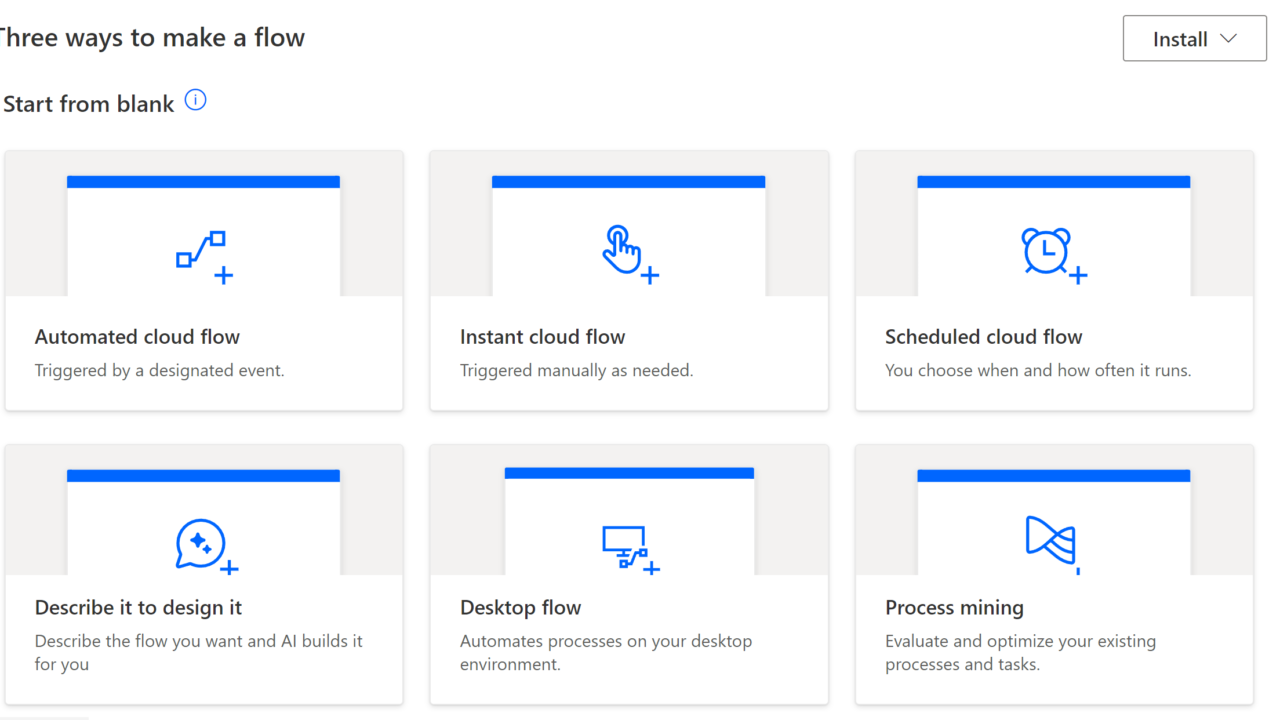The height and width of the screenshot is (720, 1280).
Task: Click the Instant cloud flow title
Action: tap(542, 337)
